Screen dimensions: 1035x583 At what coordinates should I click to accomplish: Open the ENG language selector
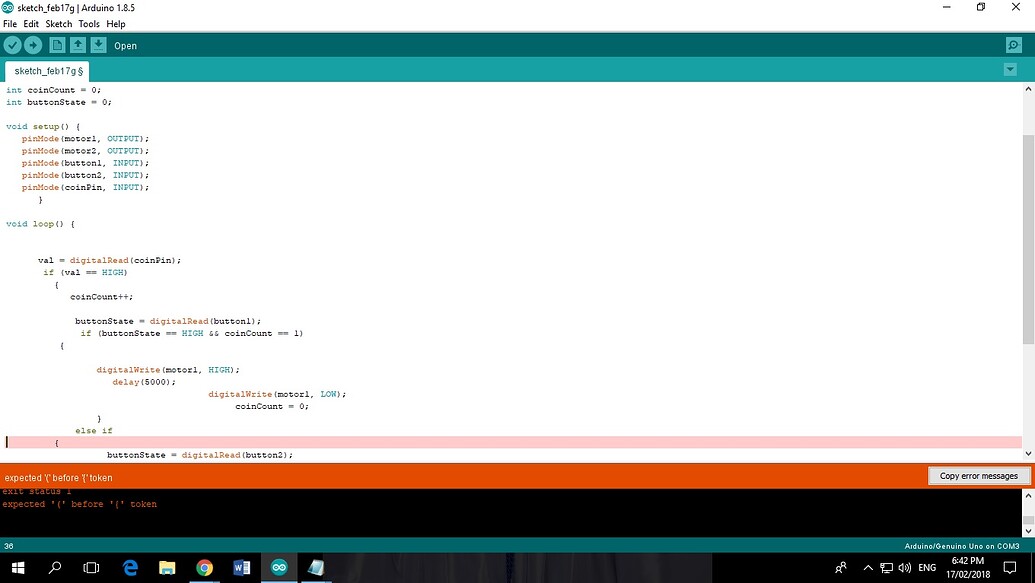926,567
